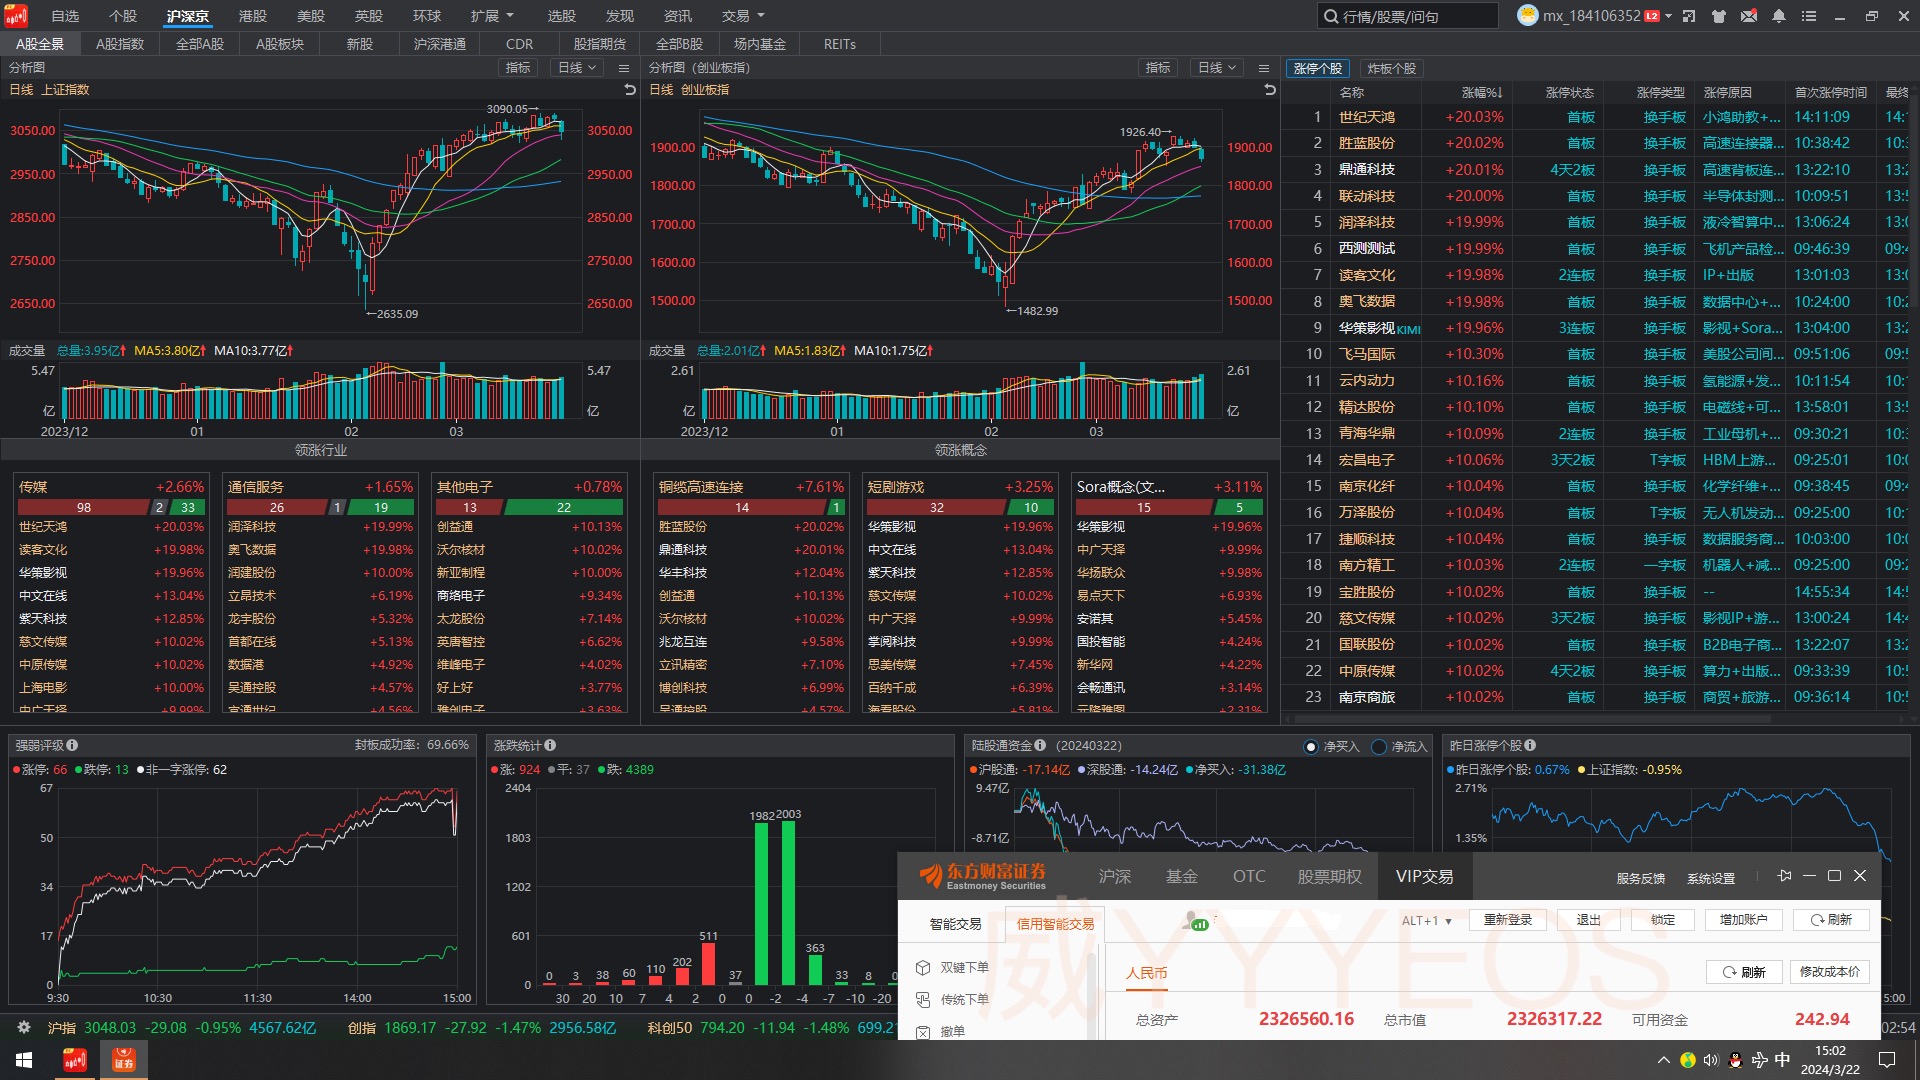The image size is (1920, 1080).
Task: Select the 净流入 radio button
Action: point(1379,747)
